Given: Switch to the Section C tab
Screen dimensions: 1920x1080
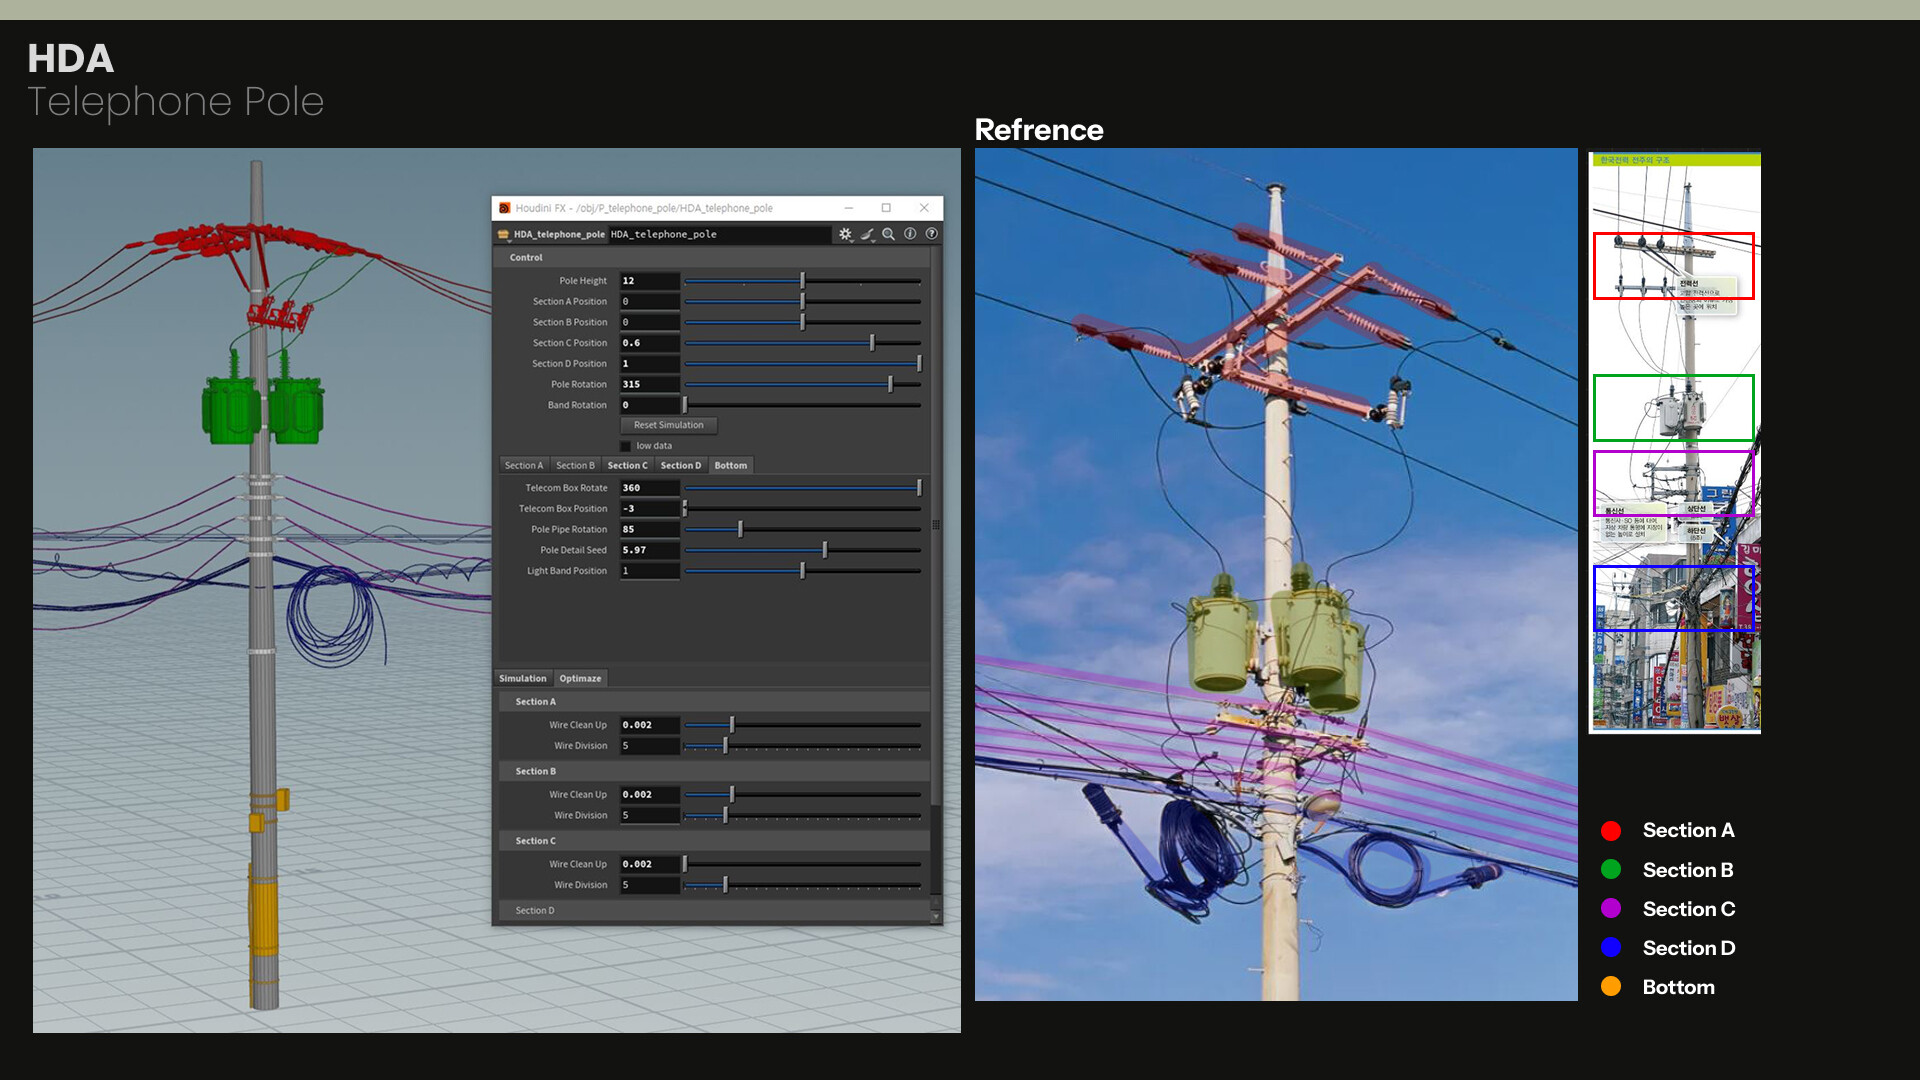Looking at the screenshot, I should [x=627, y=466].
